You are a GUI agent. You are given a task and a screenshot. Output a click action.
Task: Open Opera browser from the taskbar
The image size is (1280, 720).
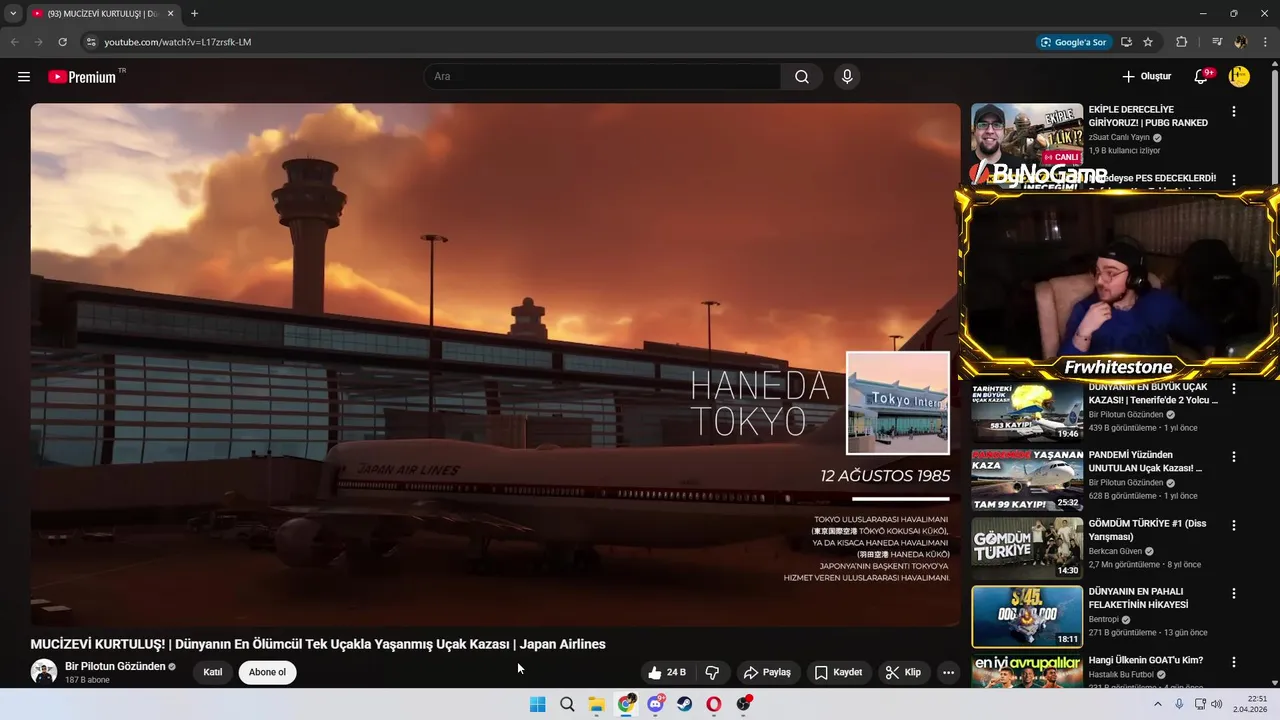pos(714,704)
